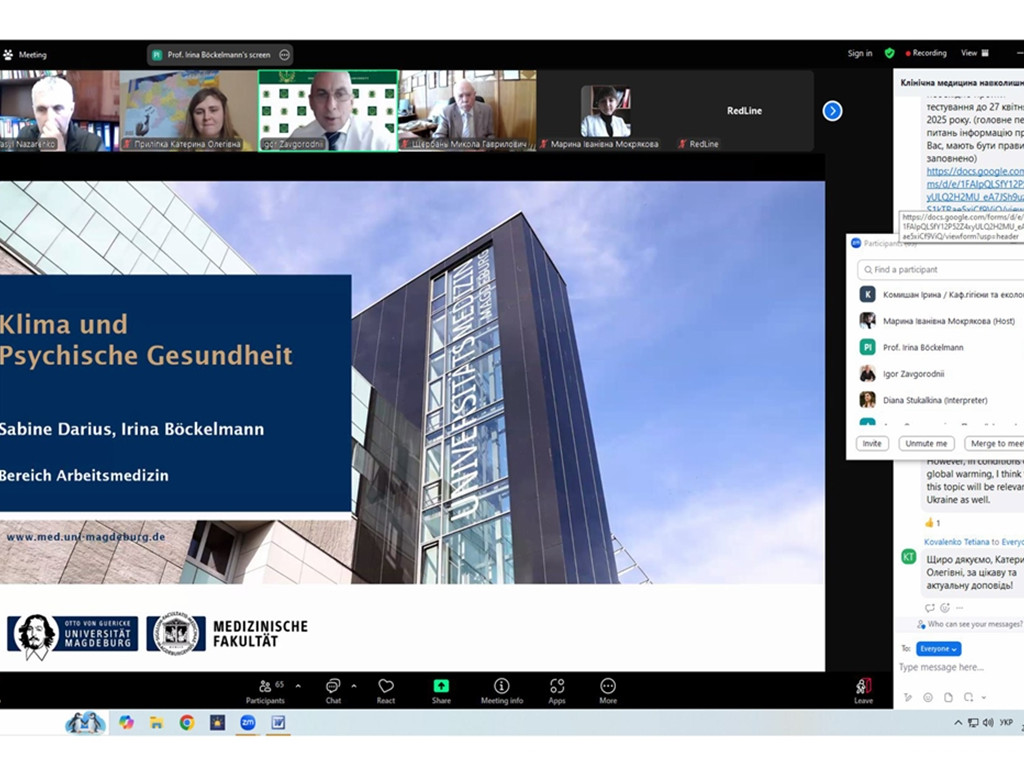Open the dark-blue app icon before Zoom
The width and height of the screenshot is (1024, 768).
click(217, 722)
